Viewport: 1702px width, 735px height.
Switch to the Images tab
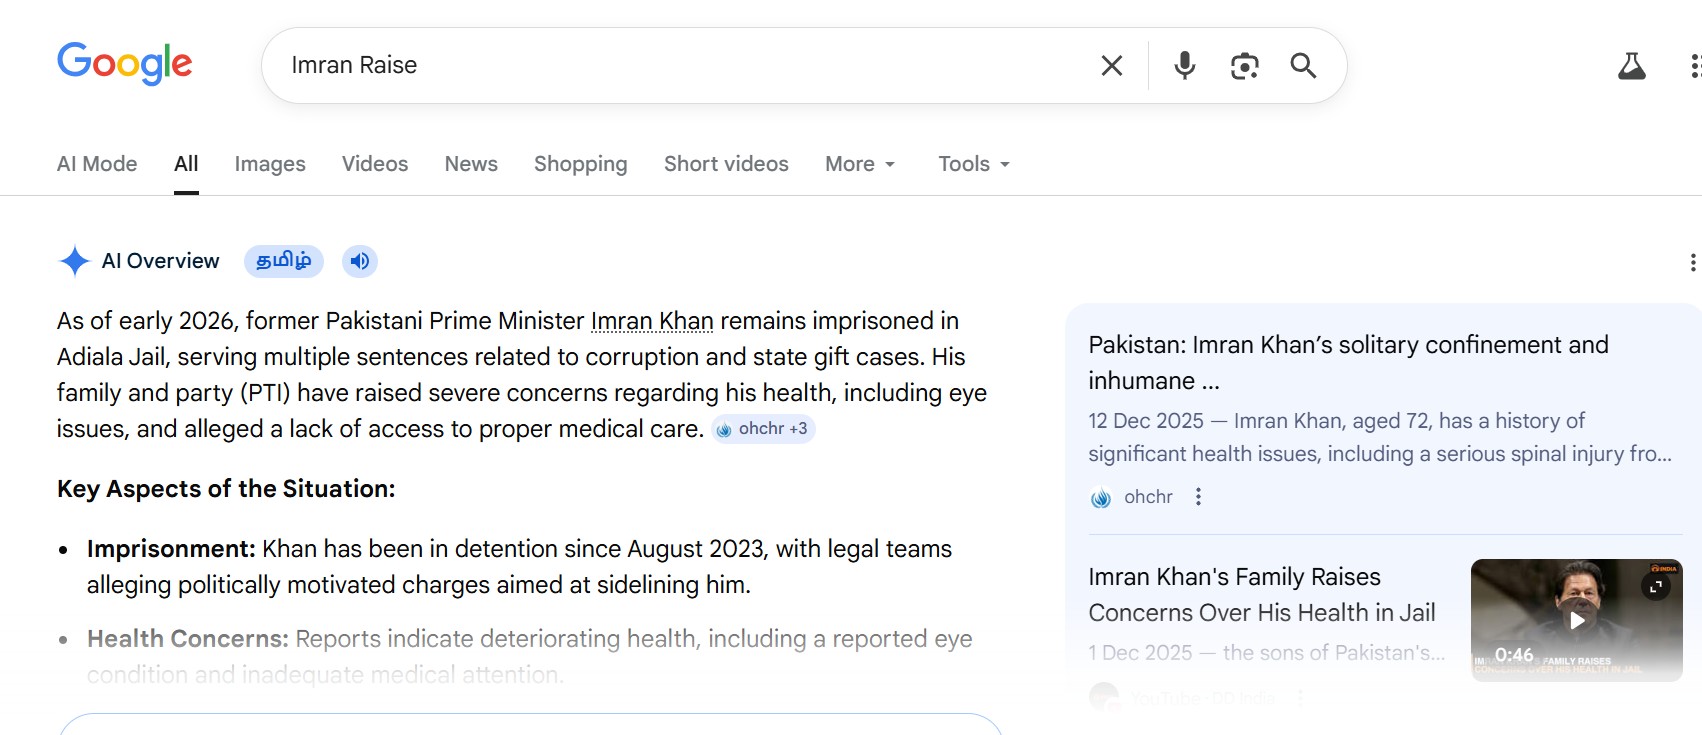(x=270, y=164)
